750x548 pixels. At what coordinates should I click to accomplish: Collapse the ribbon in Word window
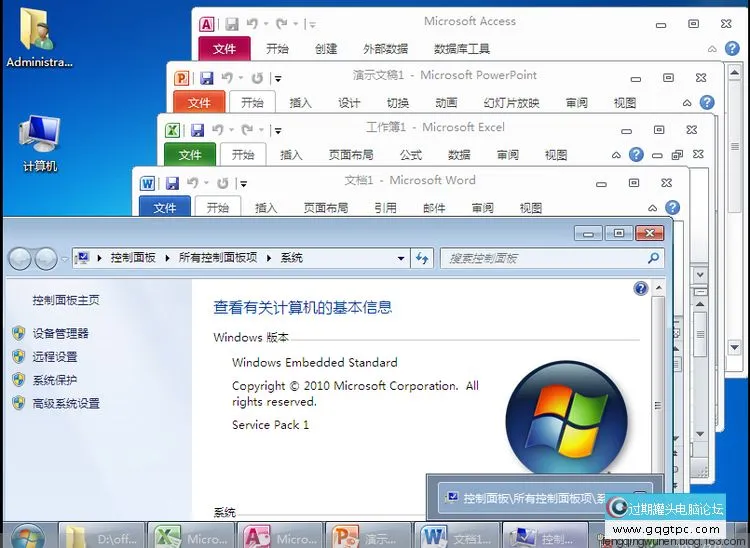[652, 208]
